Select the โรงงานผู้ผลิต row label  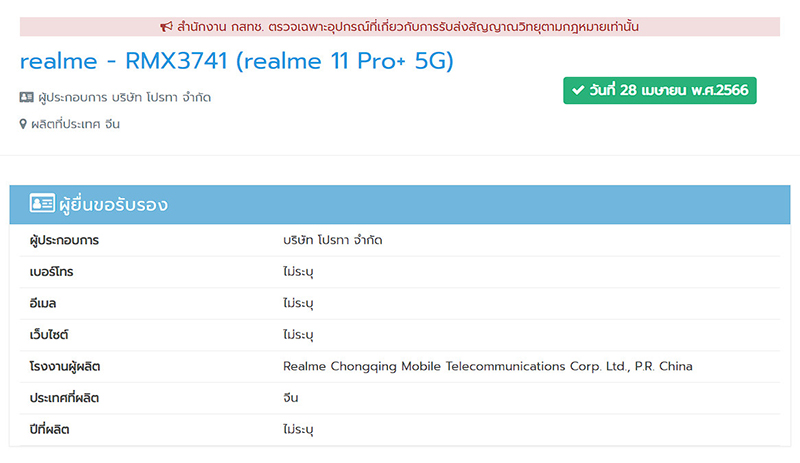click(65, 367)
